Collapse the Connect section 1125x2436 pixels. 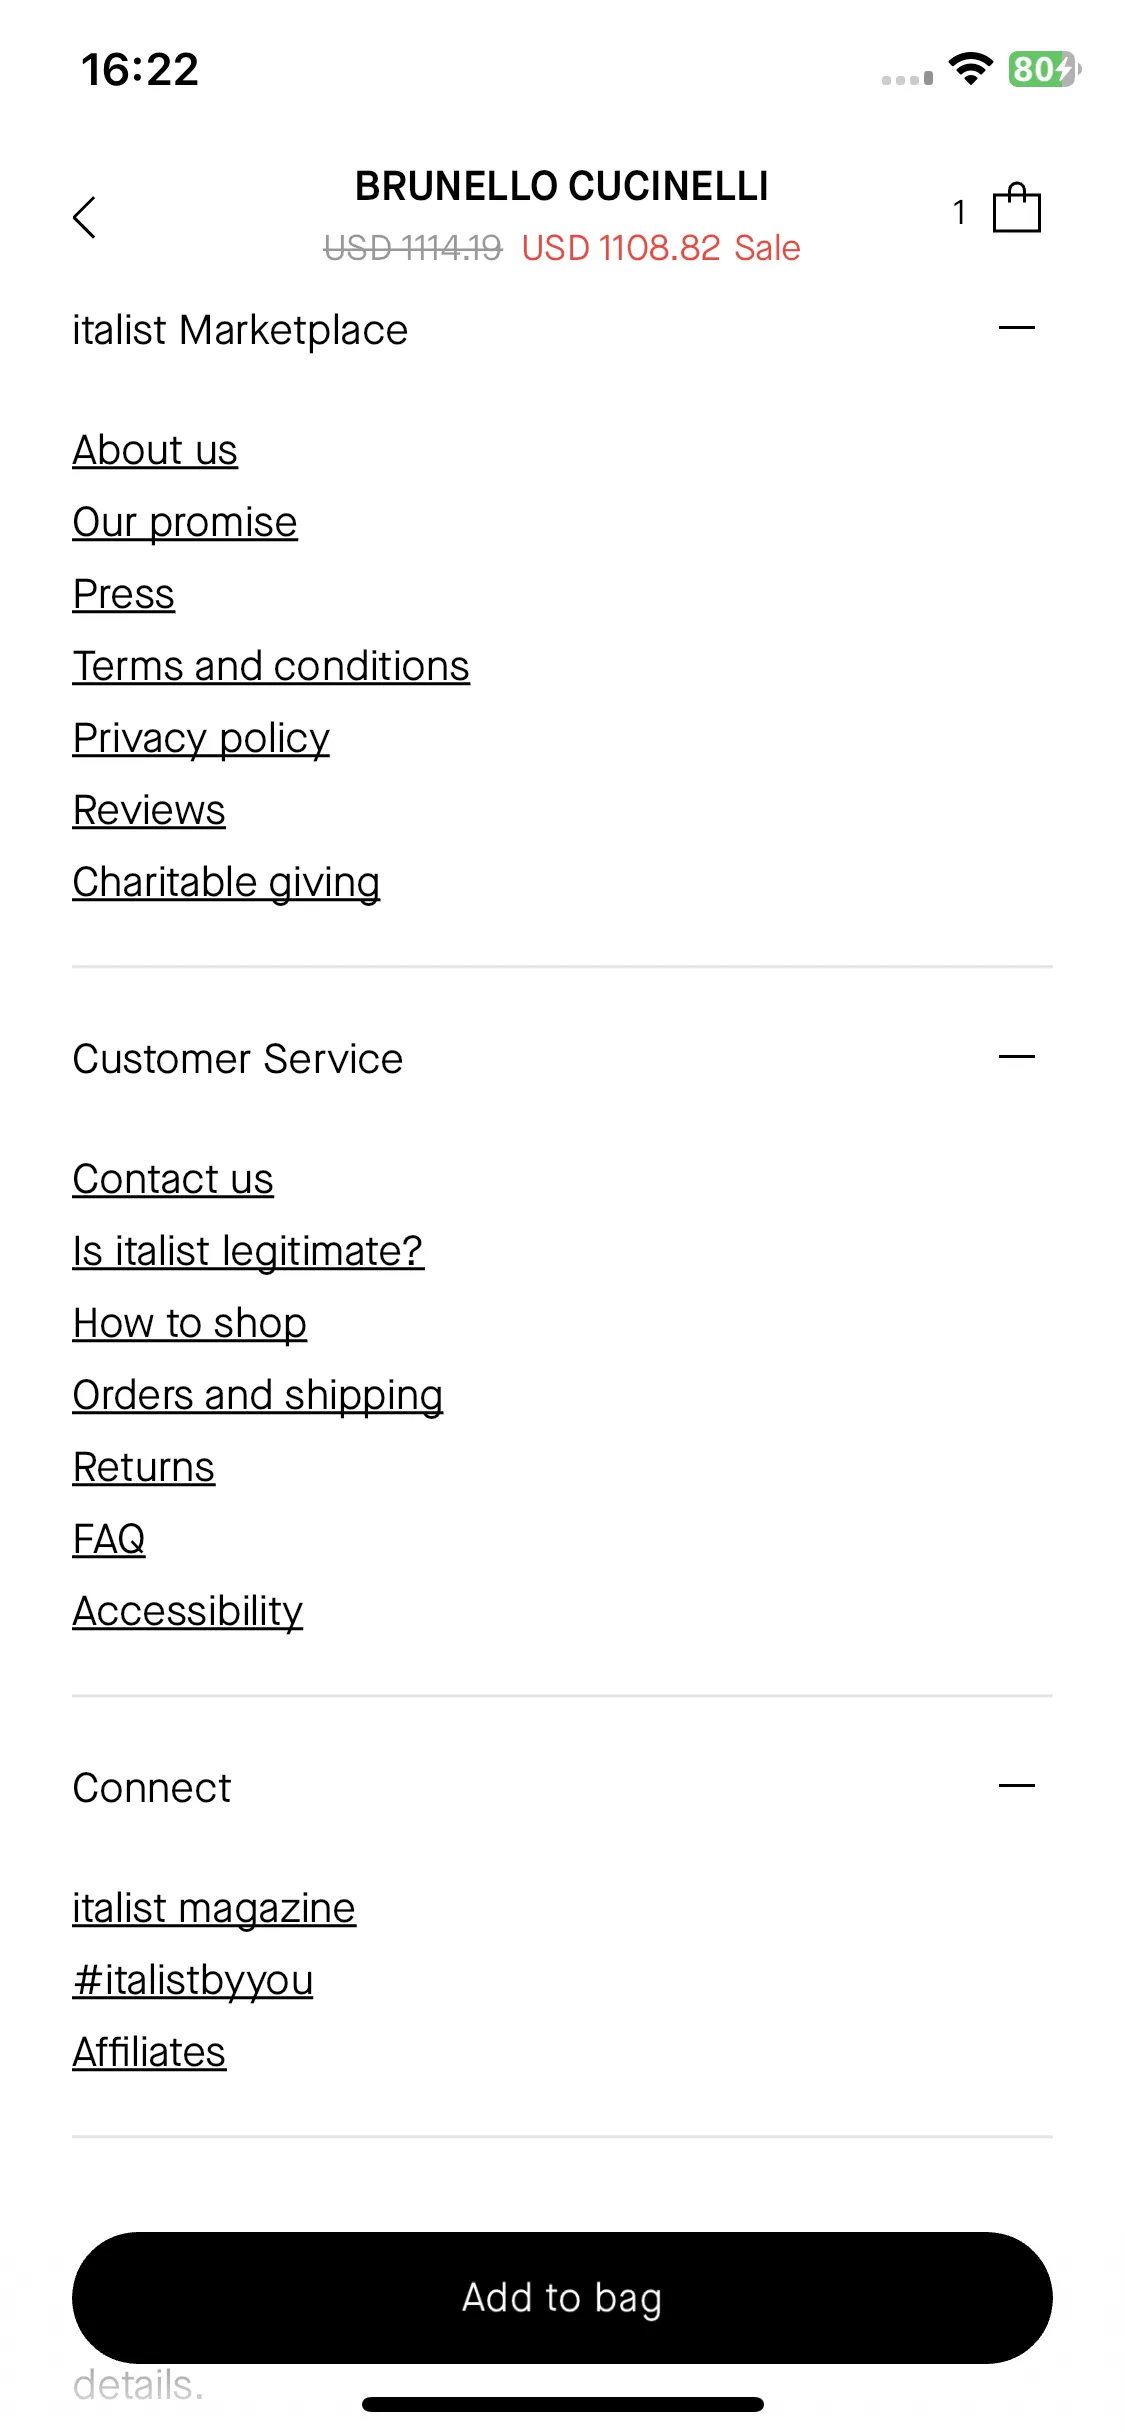pos(1016,1786)
